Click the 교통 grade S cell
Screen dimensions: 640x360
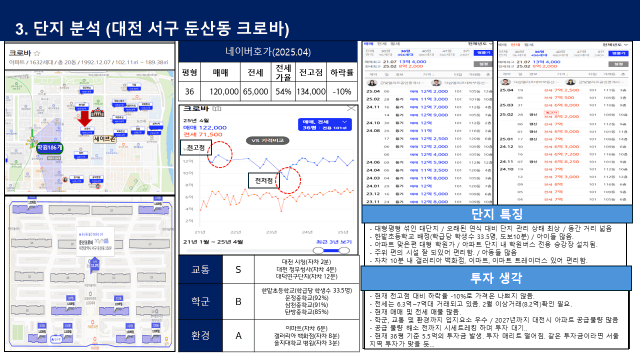coord(238,270)
